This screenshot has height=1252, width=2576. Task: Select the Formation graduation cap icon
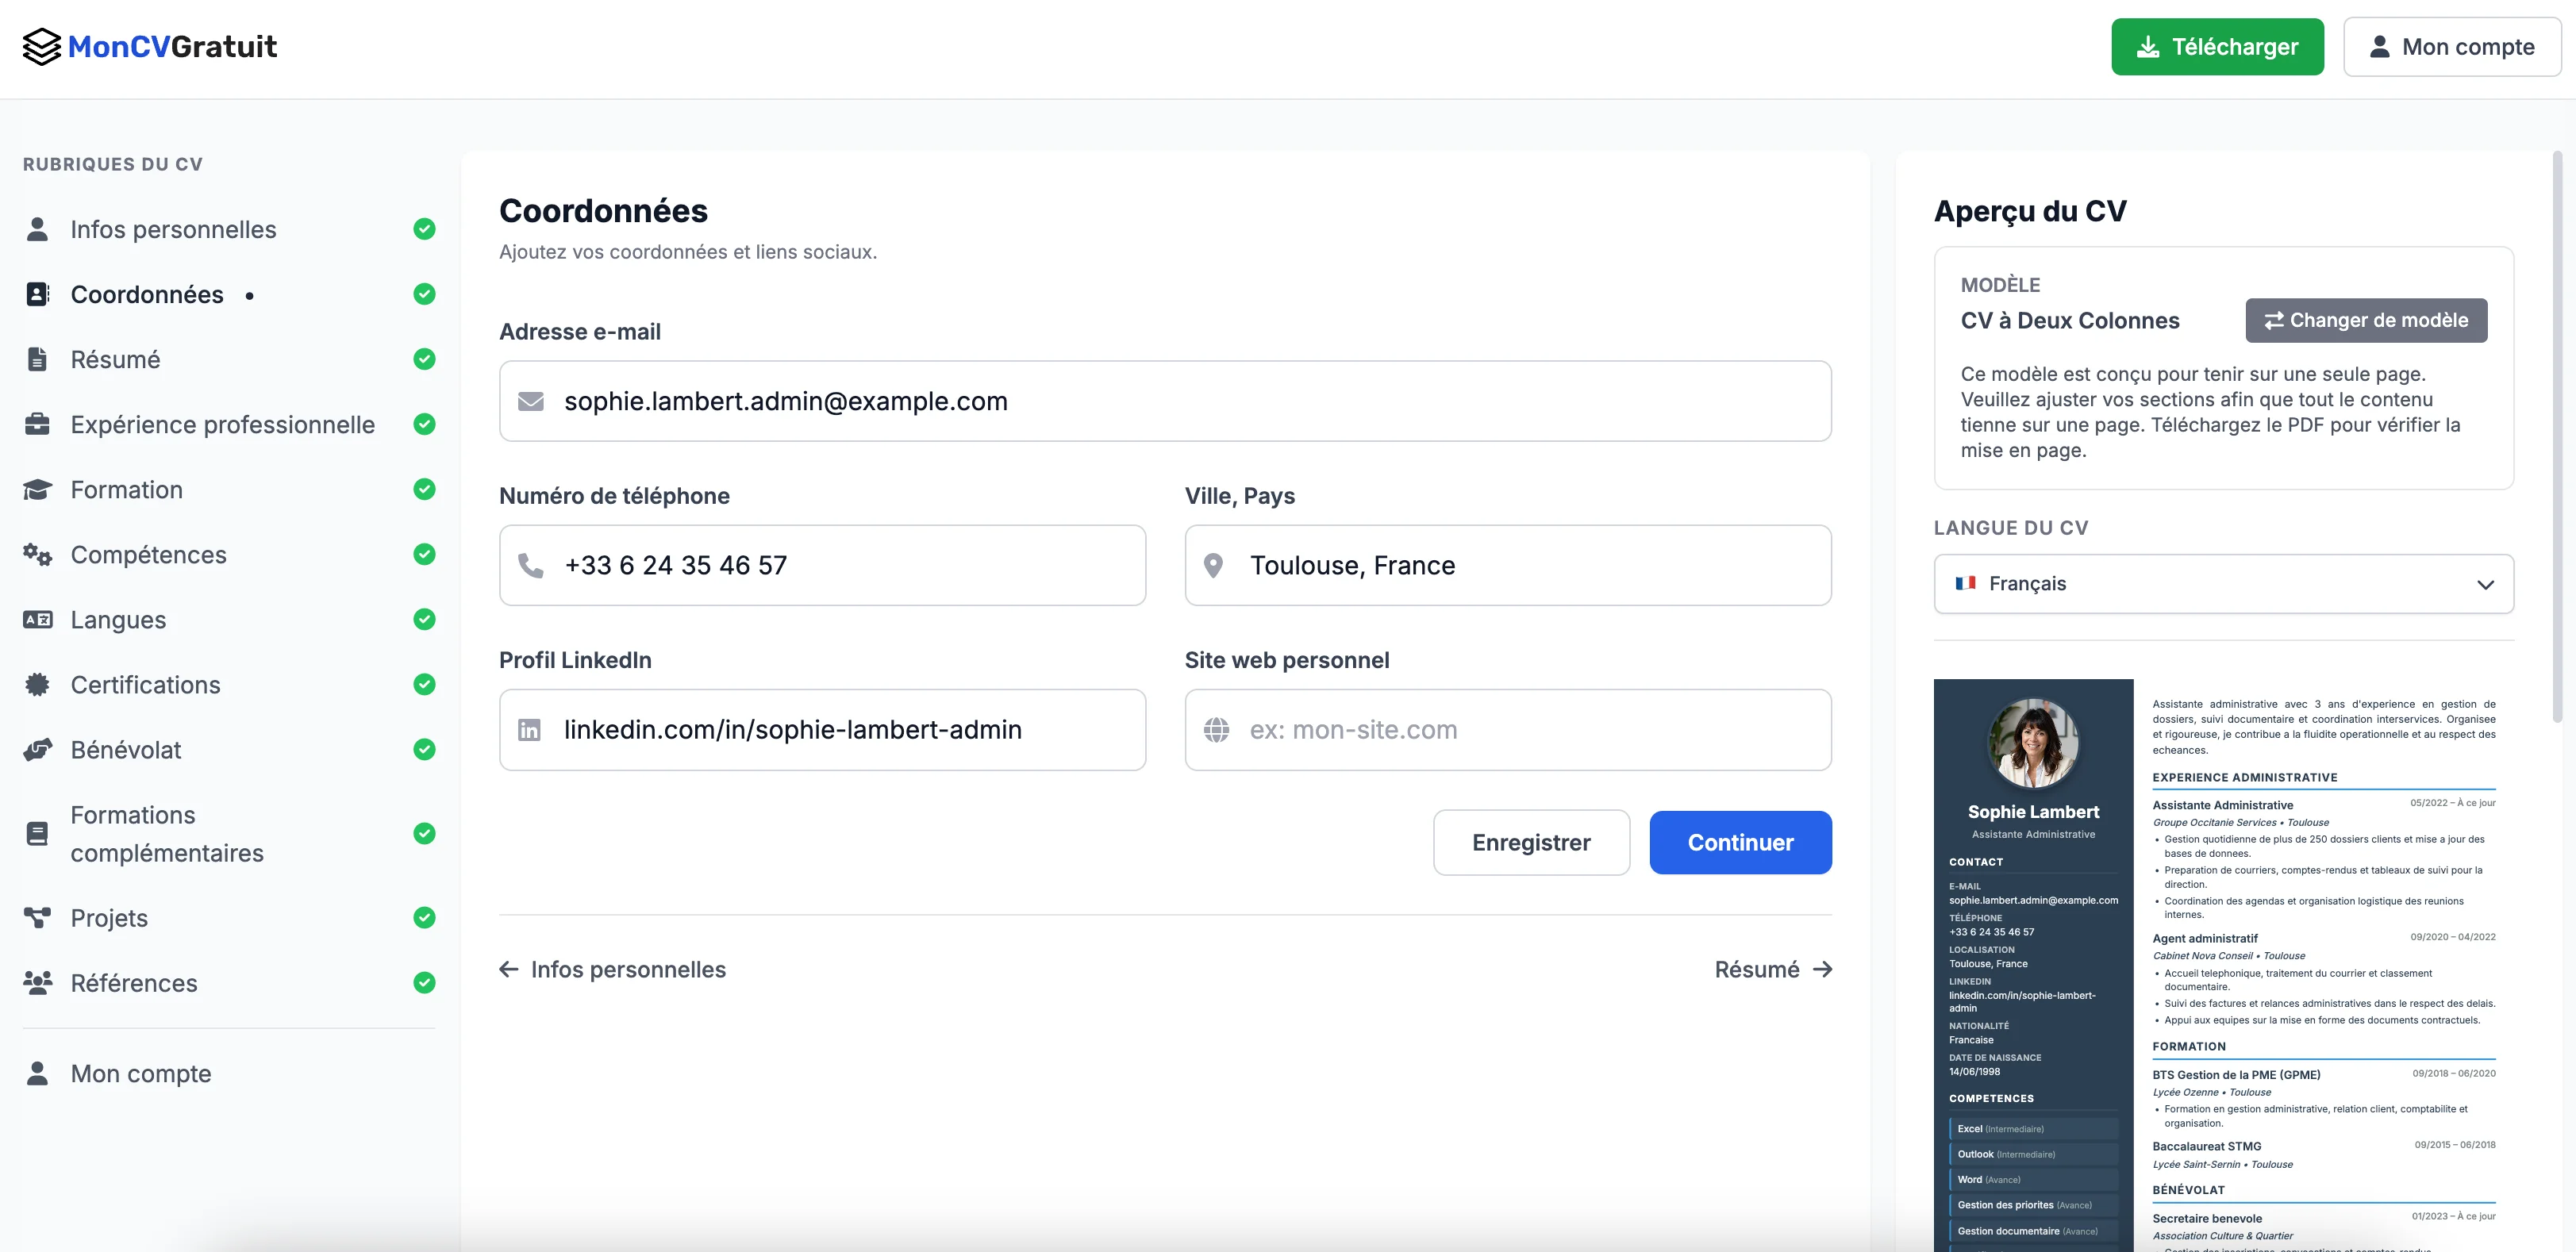38,489
